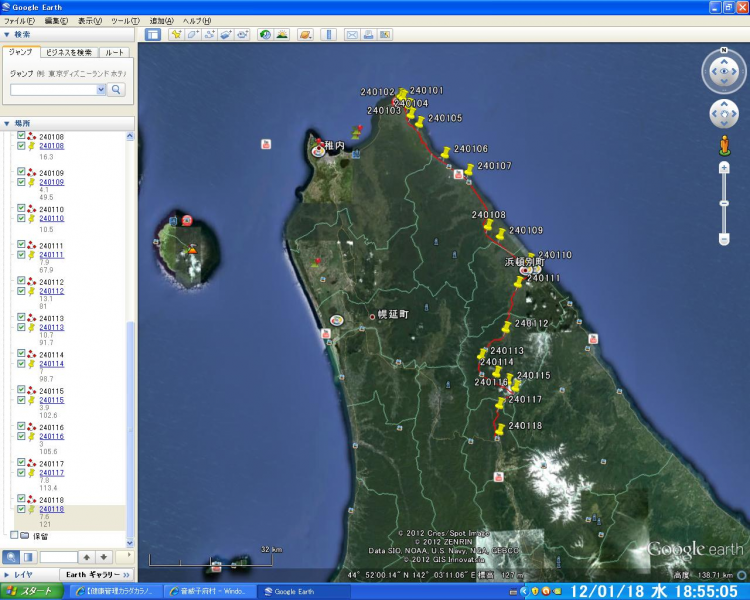750x600 pixels.
Task: Click View in Google Maps toolbar icon
Action: (385, 34)
